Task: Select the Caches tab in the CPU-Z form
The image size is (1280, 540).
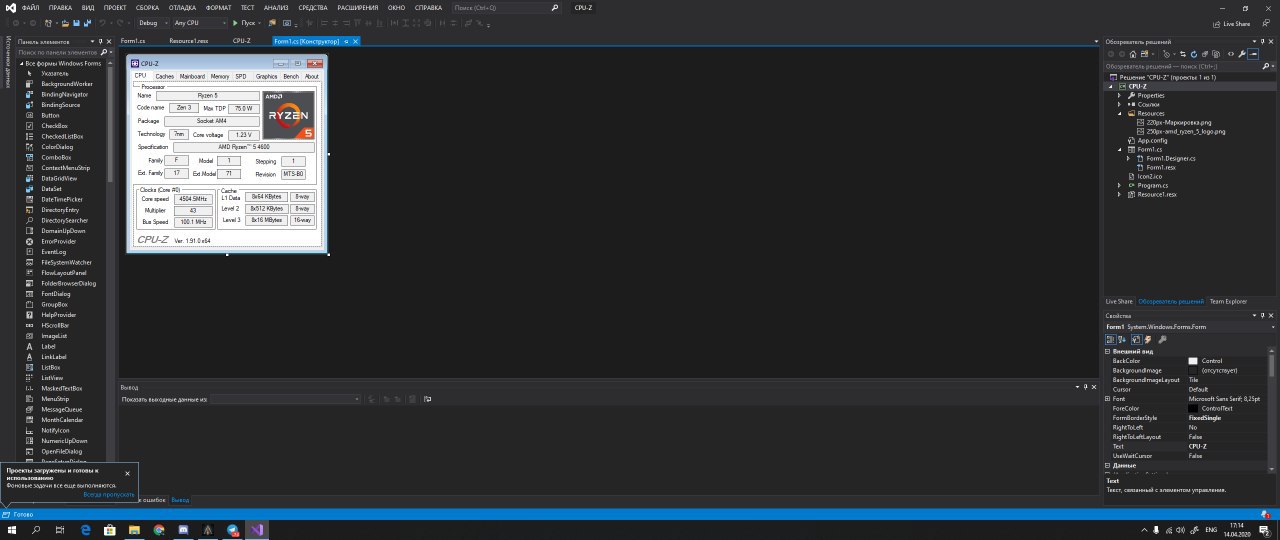Action: tap(165, 76)
